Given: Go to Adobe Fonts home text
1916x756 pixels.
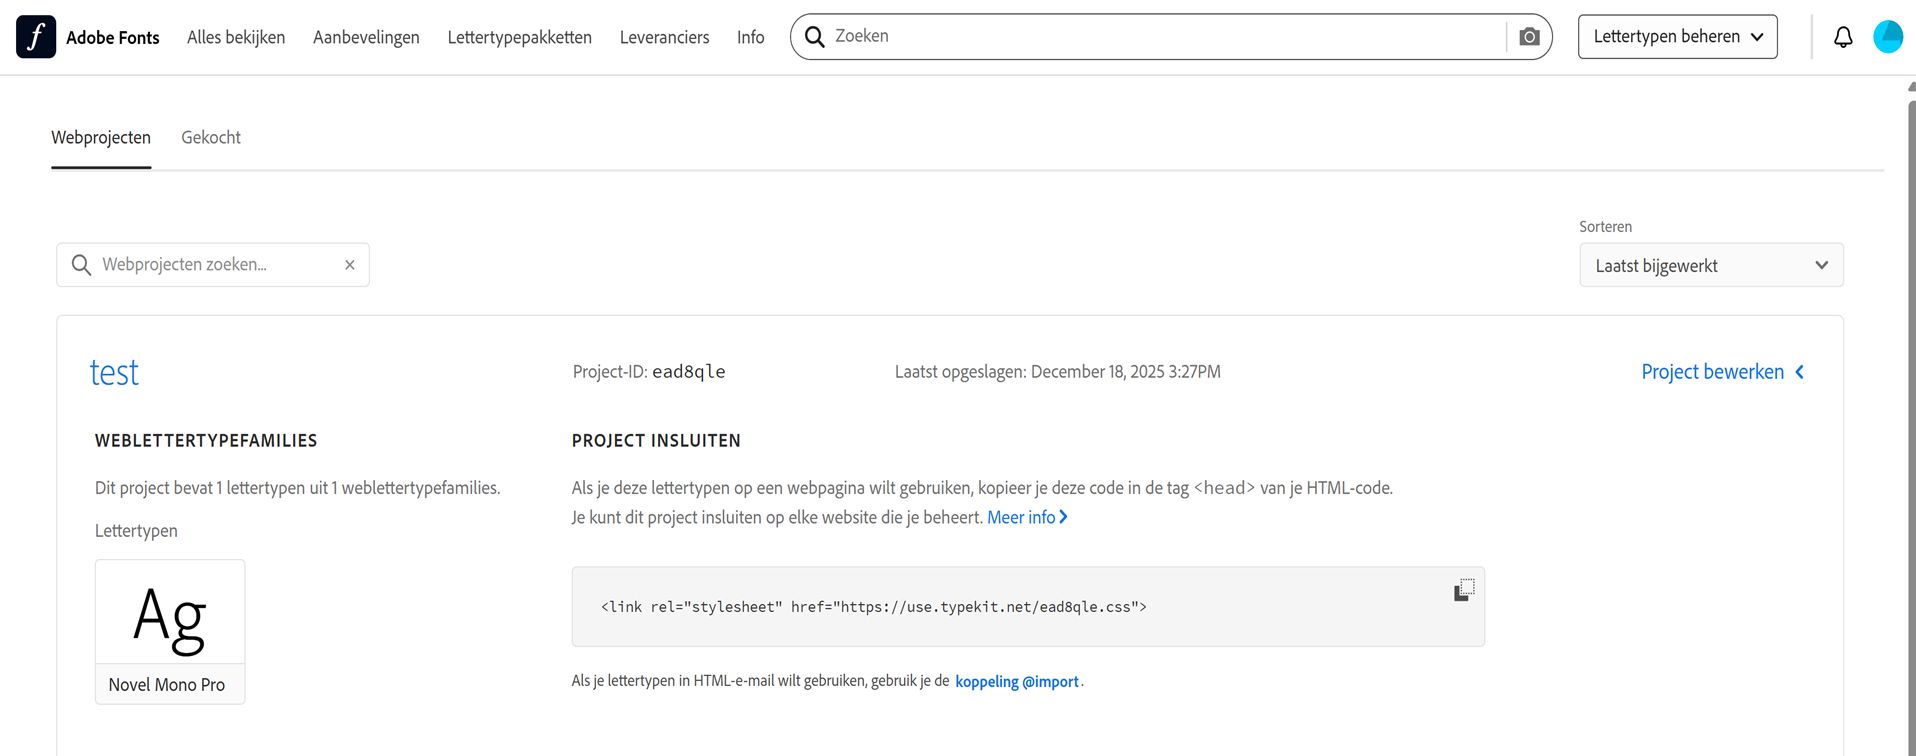Looking at the screenshot, I should point(113,38).
